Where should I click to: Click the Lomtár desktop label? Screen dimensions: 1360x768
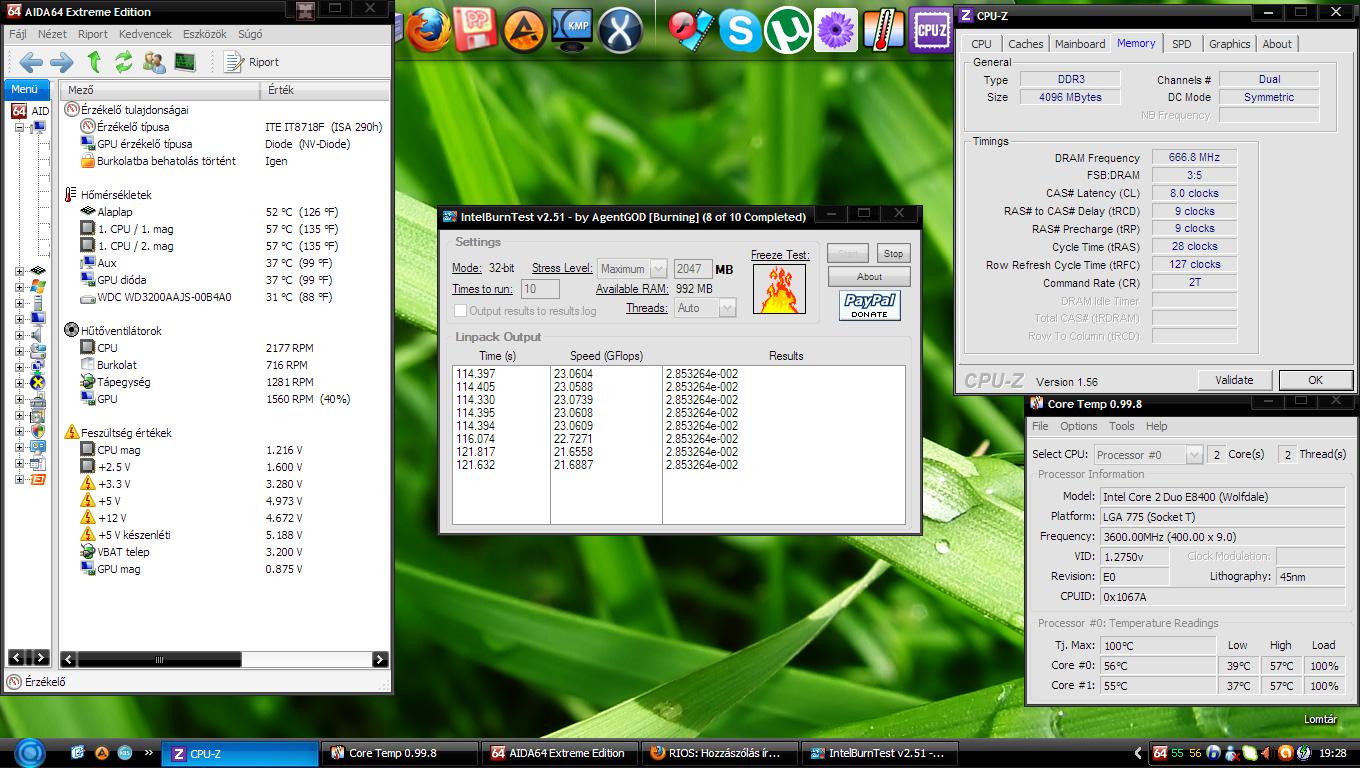(1320, 719)
